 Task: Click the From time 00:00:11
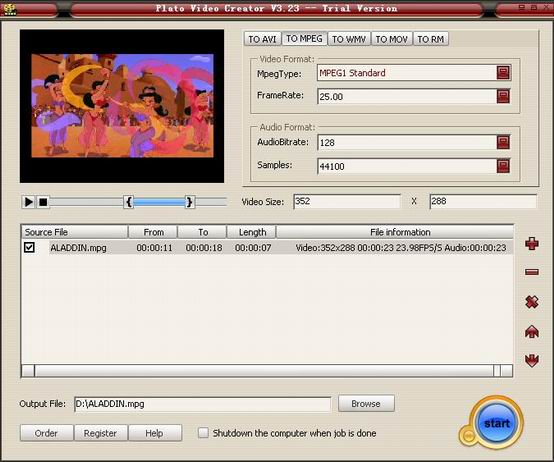coord(154,248)
